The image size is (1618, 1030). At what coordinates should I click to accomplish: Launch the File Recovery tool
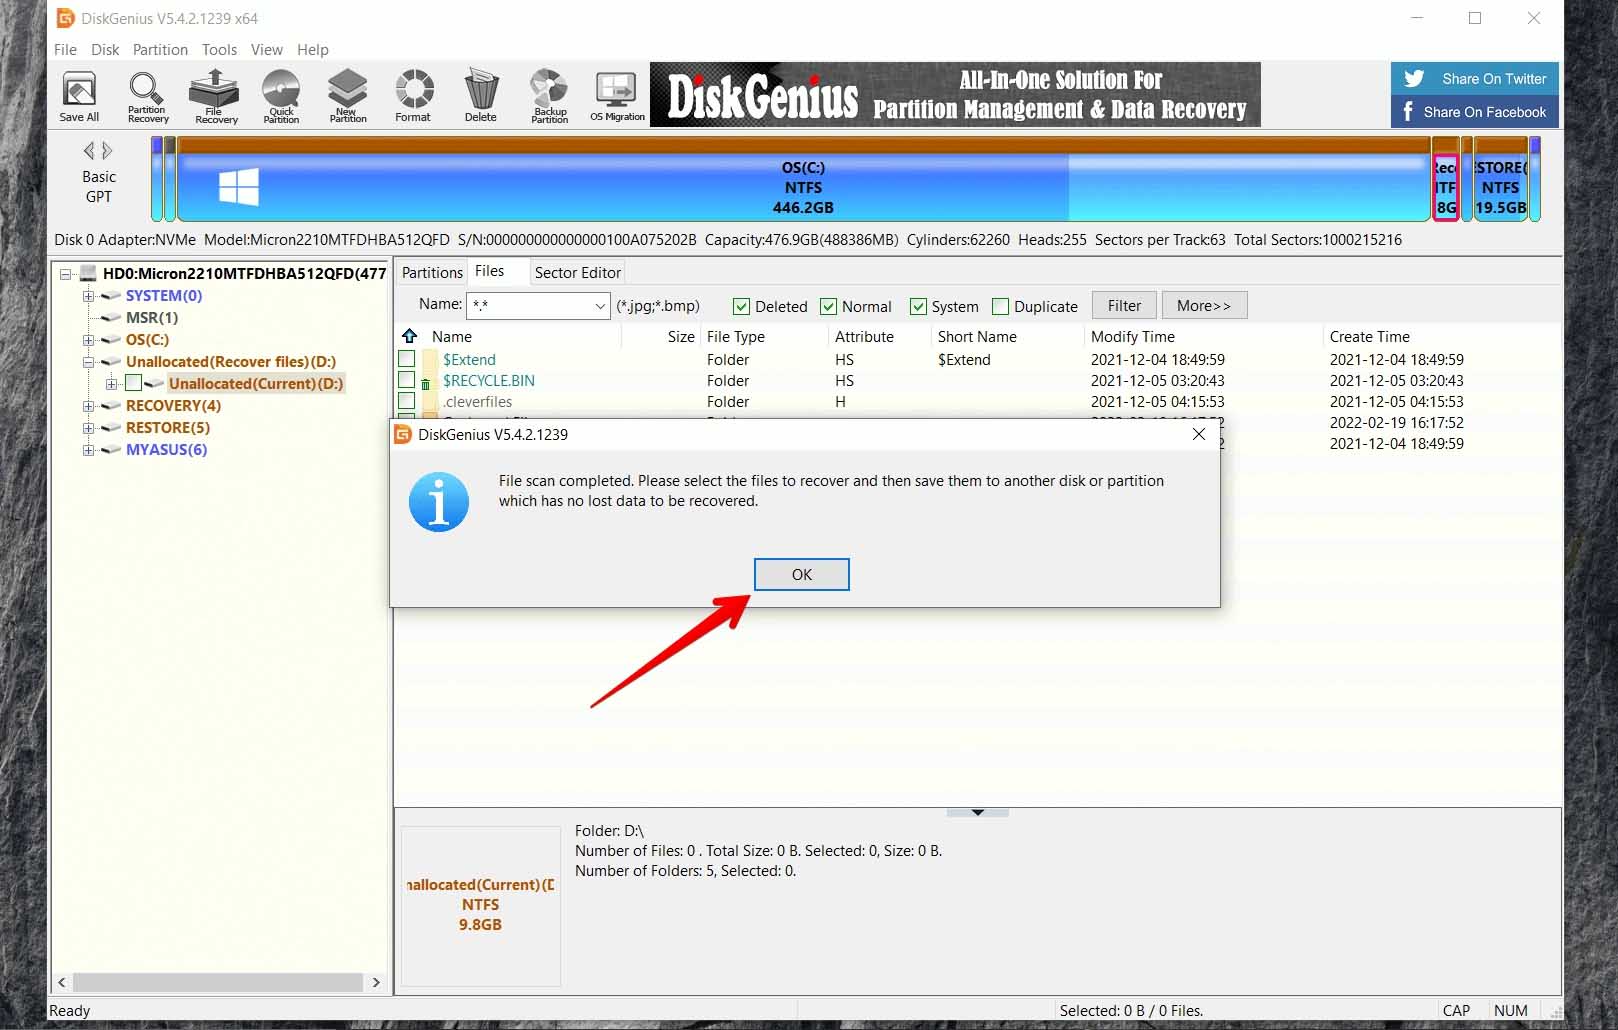(x=215, y=96)
